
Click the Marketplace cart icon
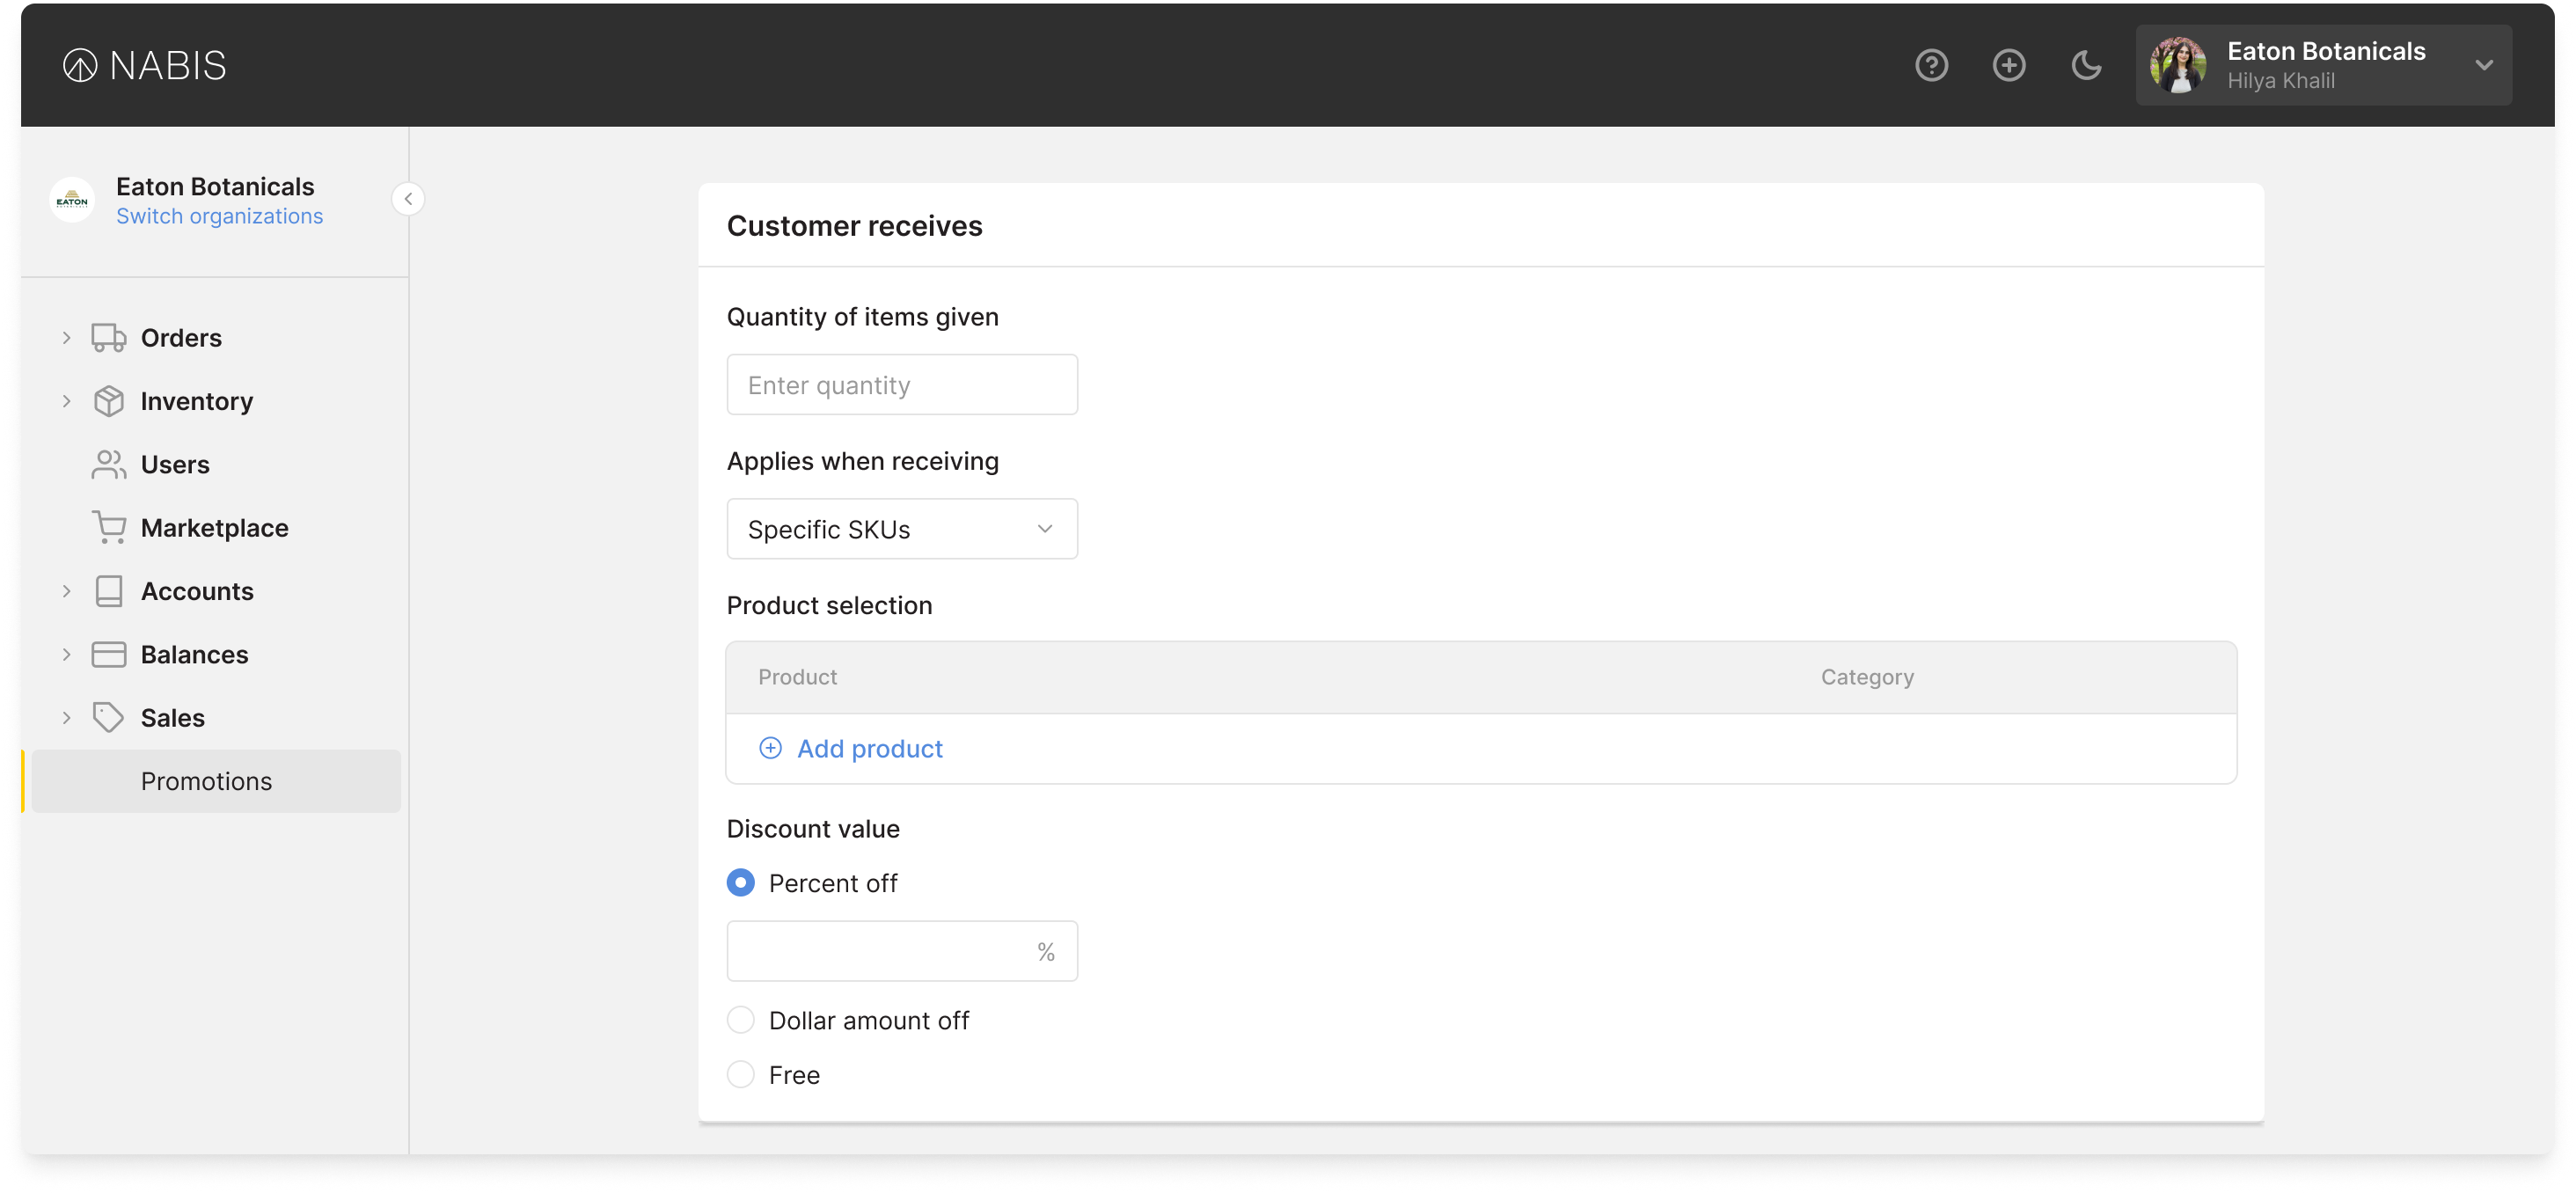(108, 528)
